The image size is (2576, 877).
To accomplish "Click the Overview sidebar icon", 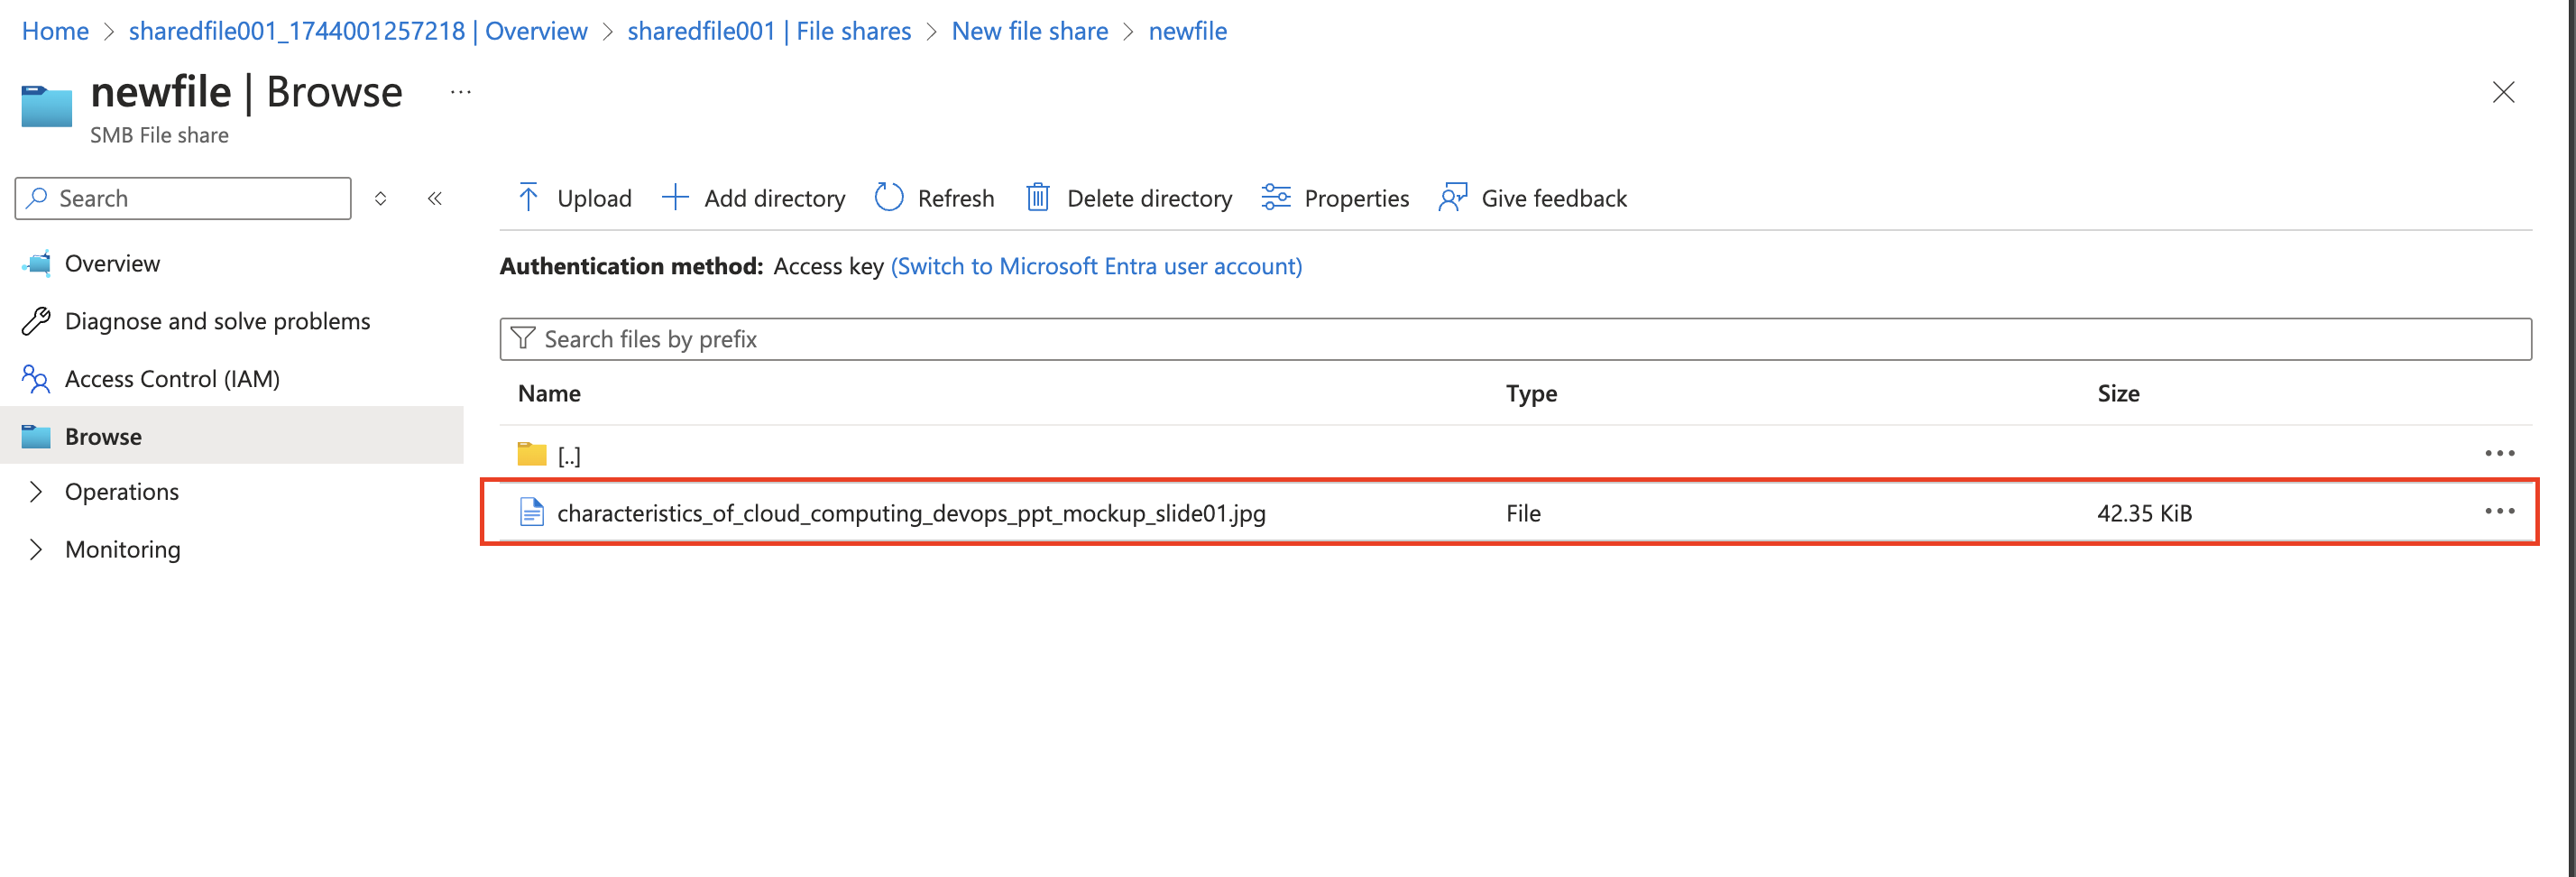I will [36, 263].
